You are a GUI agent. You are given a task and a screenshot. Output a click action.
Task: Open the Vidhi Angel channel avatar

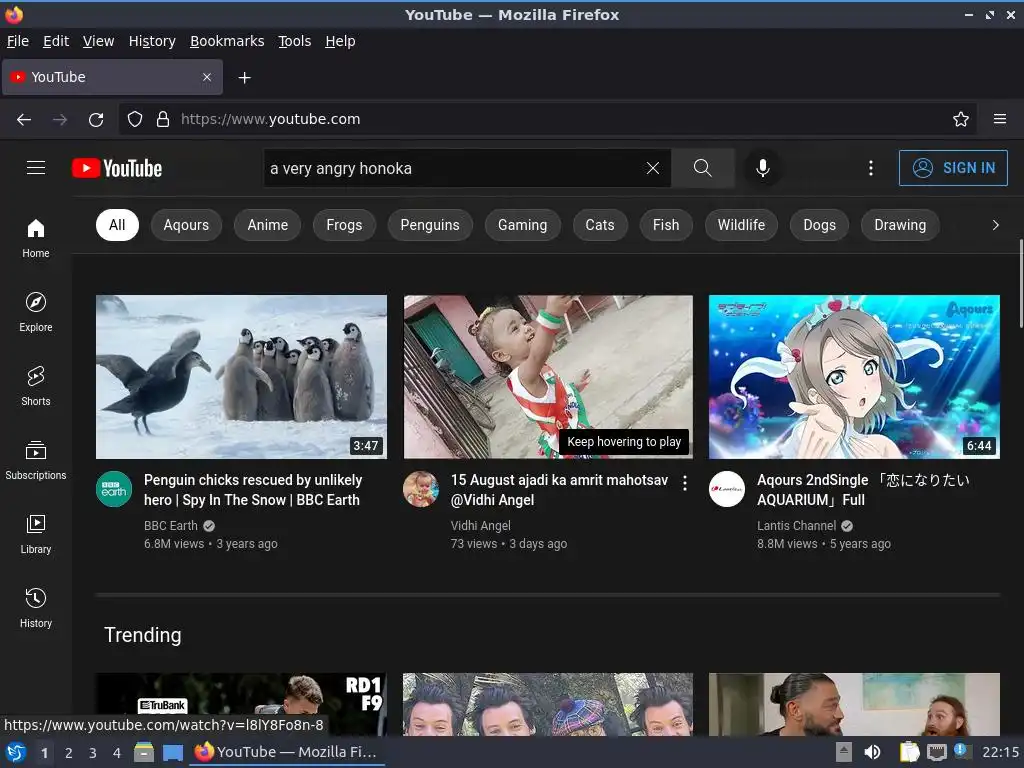pyautogui.click(x=421, y=488)
